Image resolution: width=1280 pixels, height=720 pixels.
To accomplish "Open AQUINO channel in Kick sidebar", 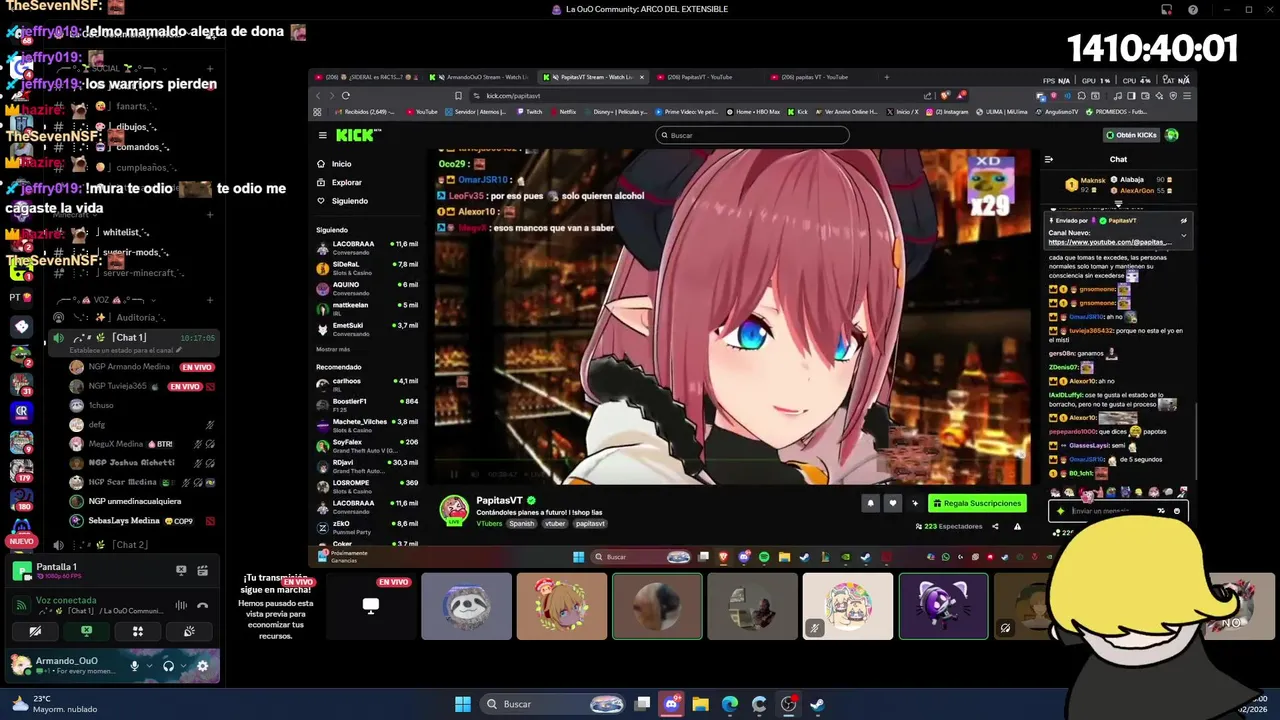I will point(368,287).
